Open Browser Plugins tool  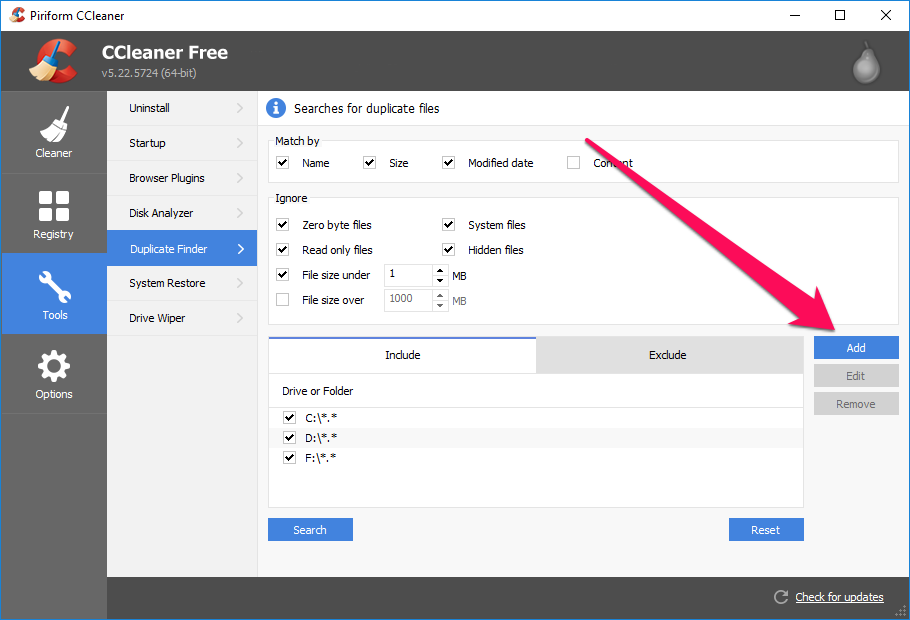[182, 178]
